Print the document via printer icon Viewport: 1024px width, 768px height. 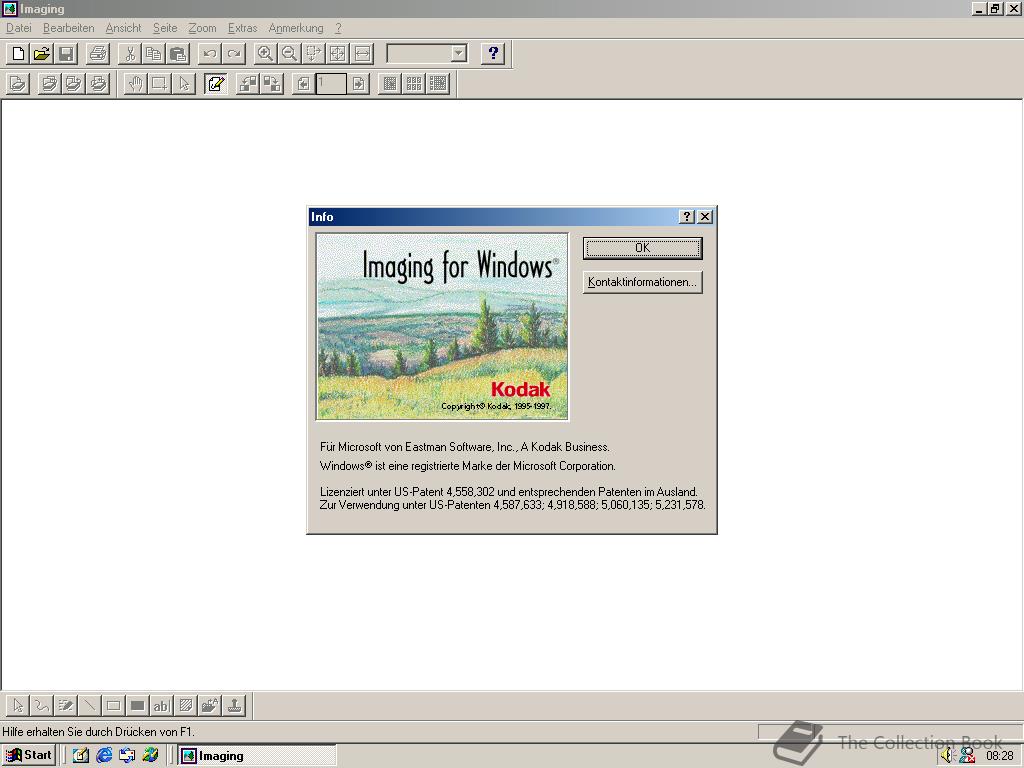[98, 54]
